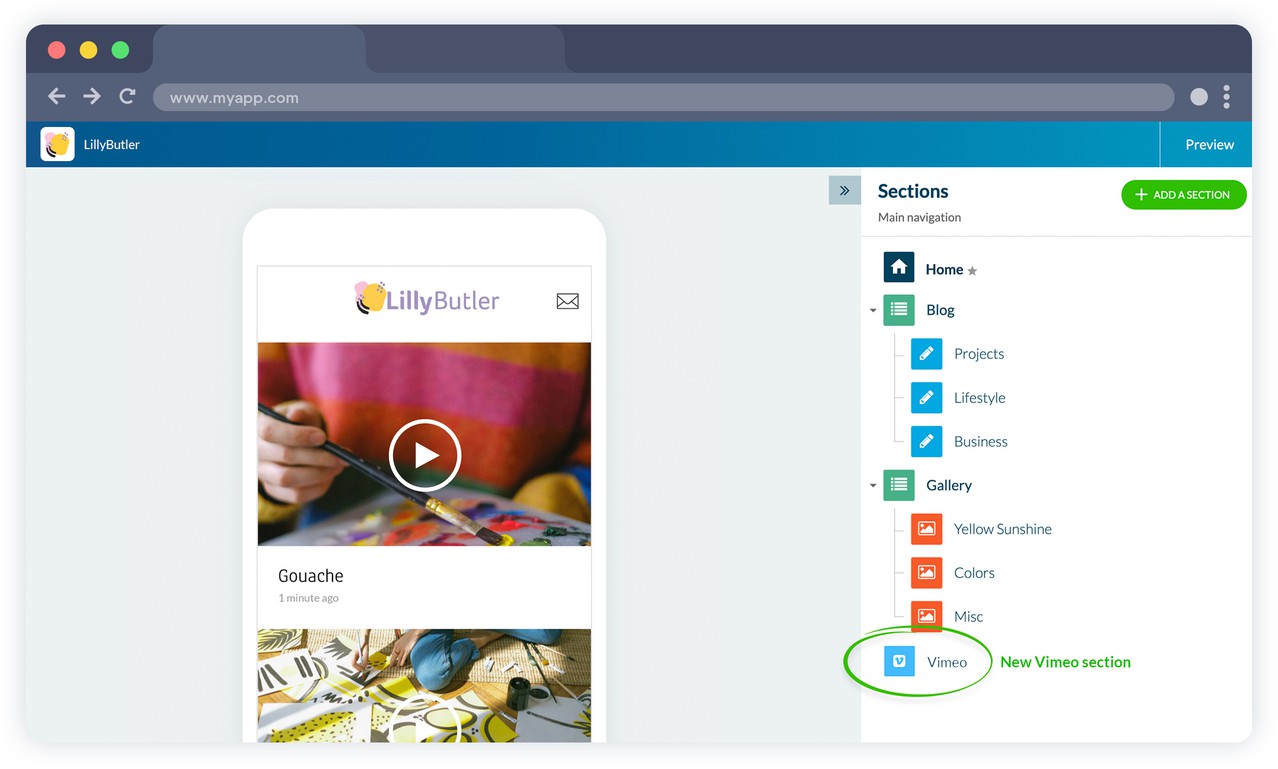Click the browser forward arrow

[x=92, y=96]
